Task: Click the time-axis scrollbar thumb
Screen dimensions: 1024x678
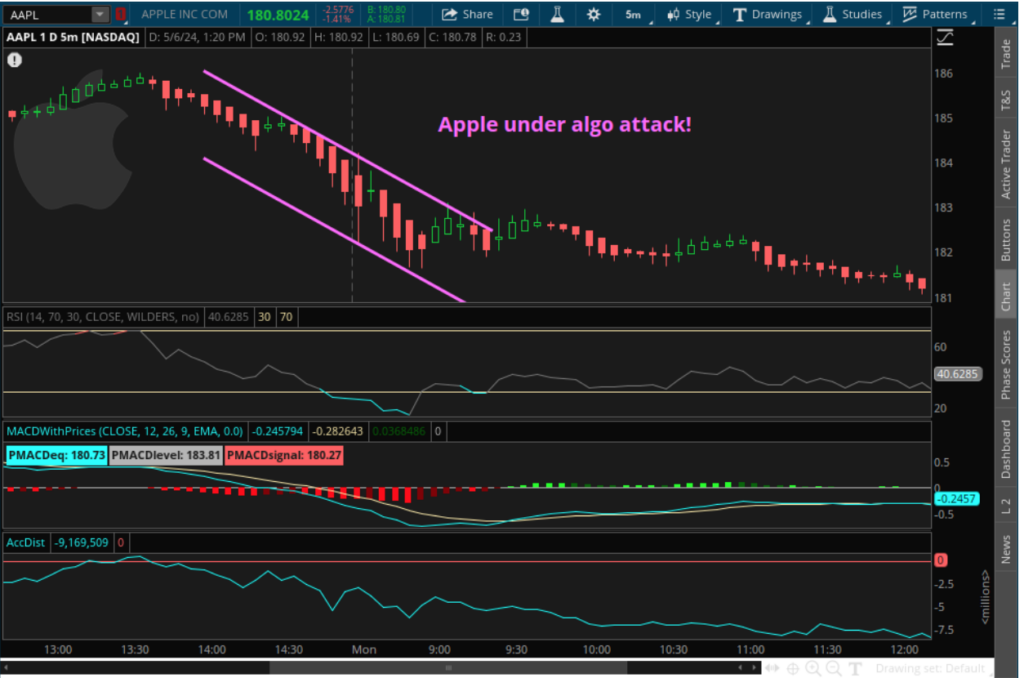Action: point(449,668)
